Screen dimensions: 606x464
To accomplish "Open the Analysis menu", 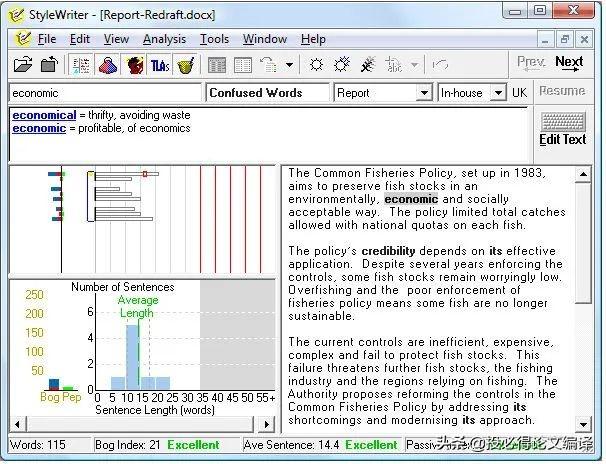I will tap(164, 39).
